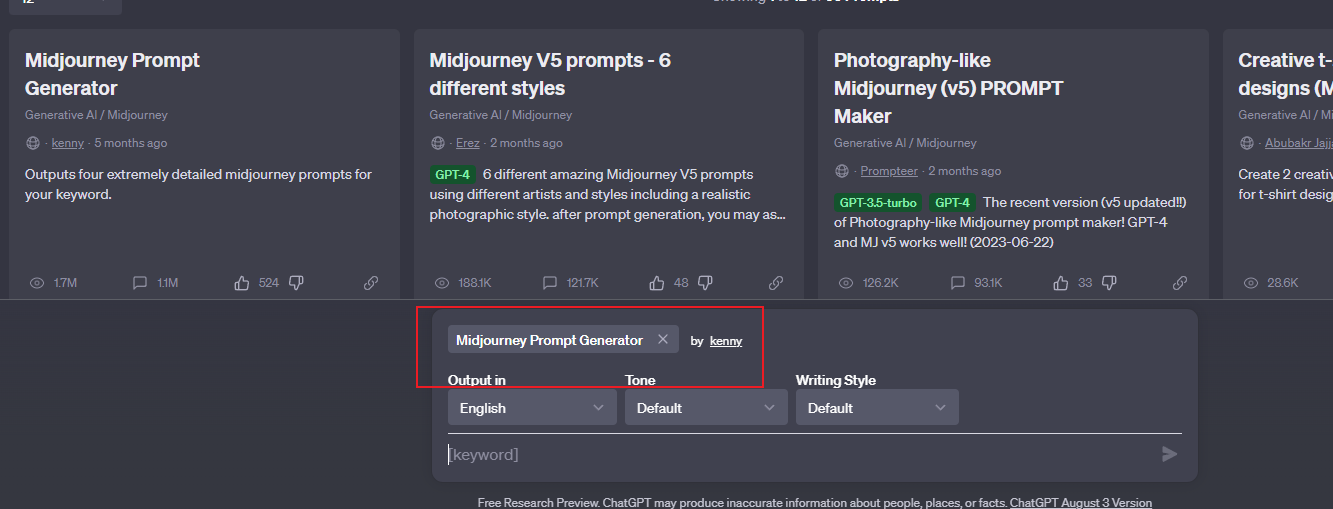This screenshot has width=1333, height=509.
Task: Send the prompt with the arrow icon
Action: [x=1170, y=455]
